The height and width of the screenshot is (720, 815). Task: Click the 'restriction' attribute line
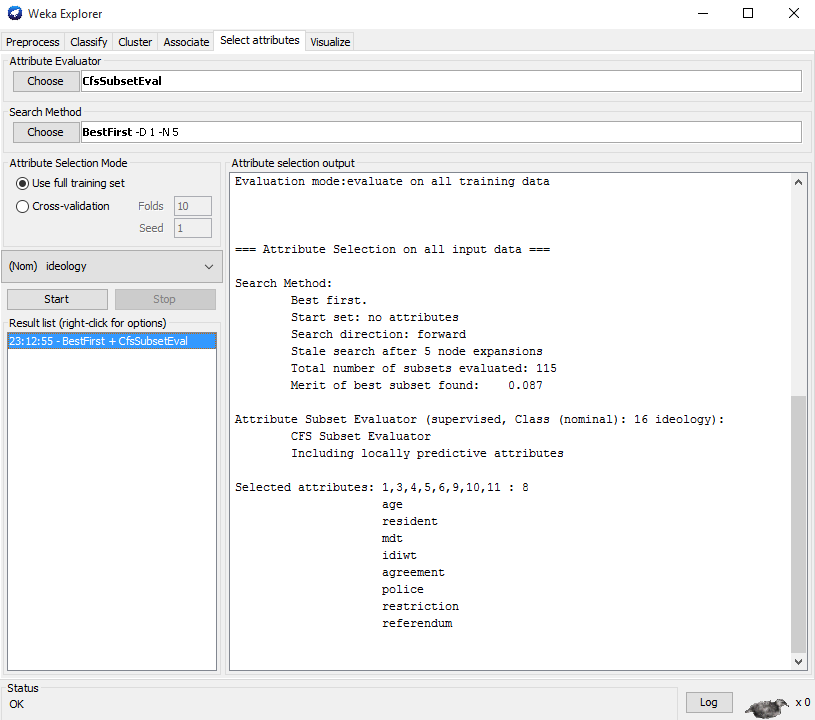coord(420,607)
